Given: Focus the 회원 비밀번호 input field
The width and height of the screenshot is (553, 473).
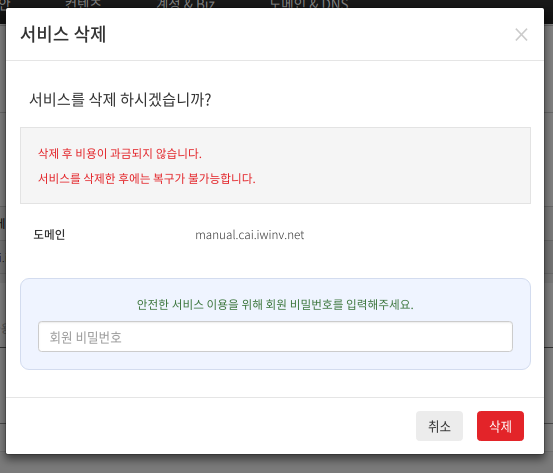Looking at the screenshot, I should 275,336.
